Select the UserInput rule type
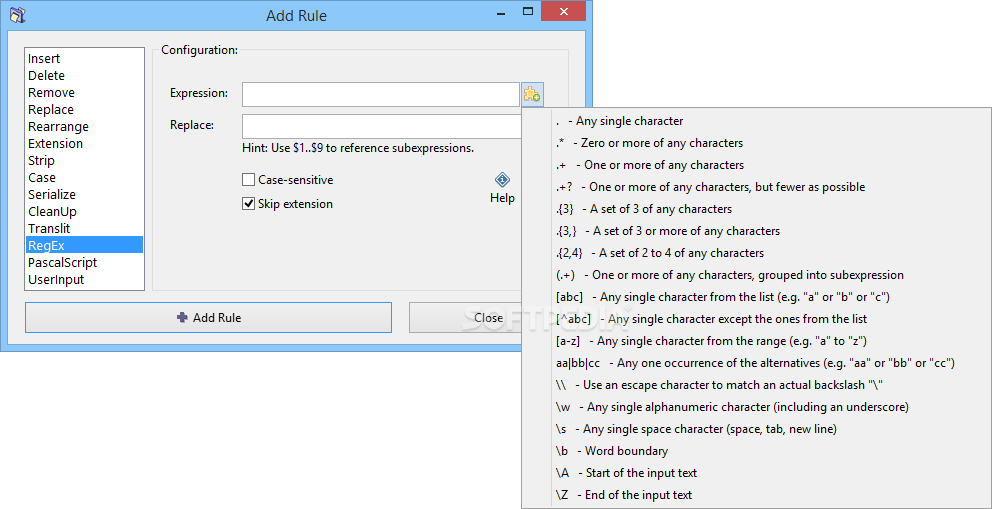 click(84, 279)
